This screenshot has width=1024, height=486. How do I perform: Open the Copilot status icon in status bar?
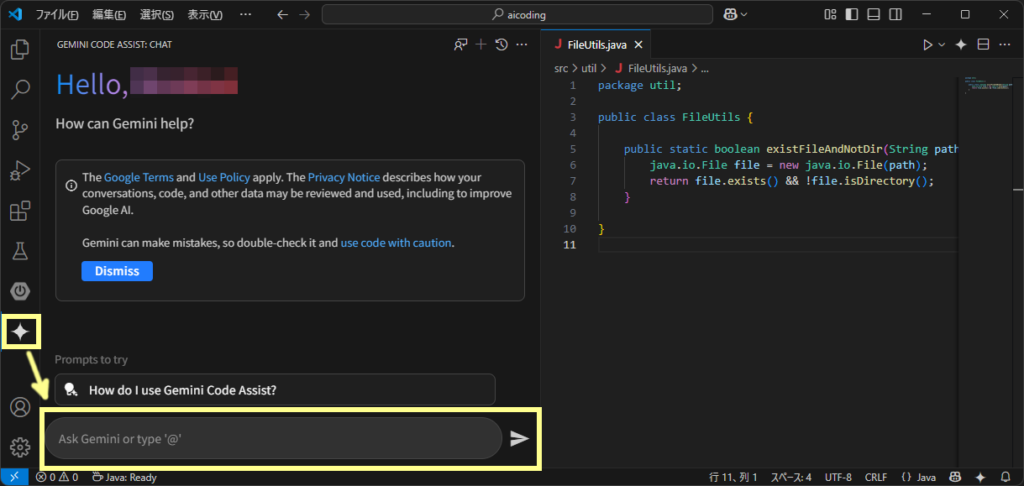coord(955,478)
